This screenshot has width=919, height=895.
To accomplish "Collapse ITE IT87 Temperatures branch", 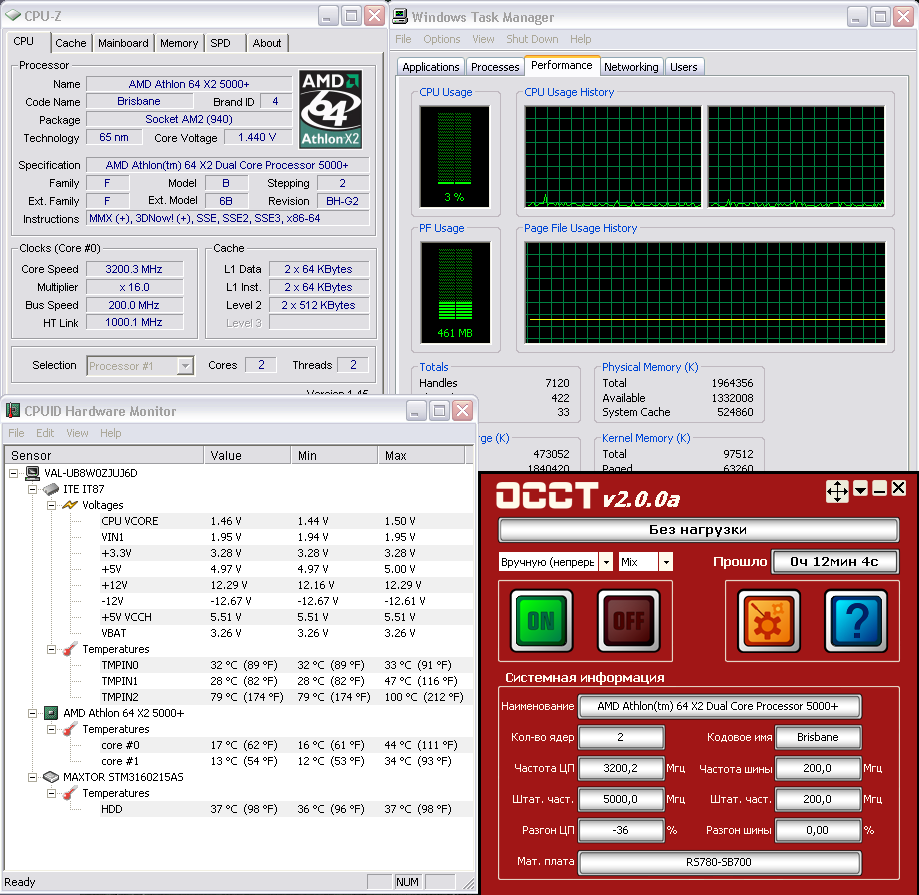I will click(x=51, y=649).
